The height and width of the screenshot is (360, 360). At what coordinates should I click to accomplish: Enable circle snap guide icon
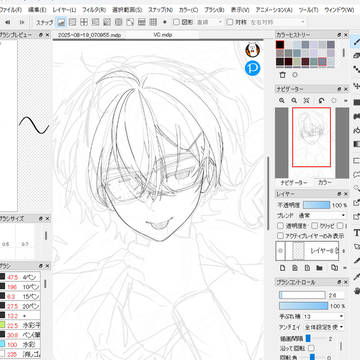point(118,22)
